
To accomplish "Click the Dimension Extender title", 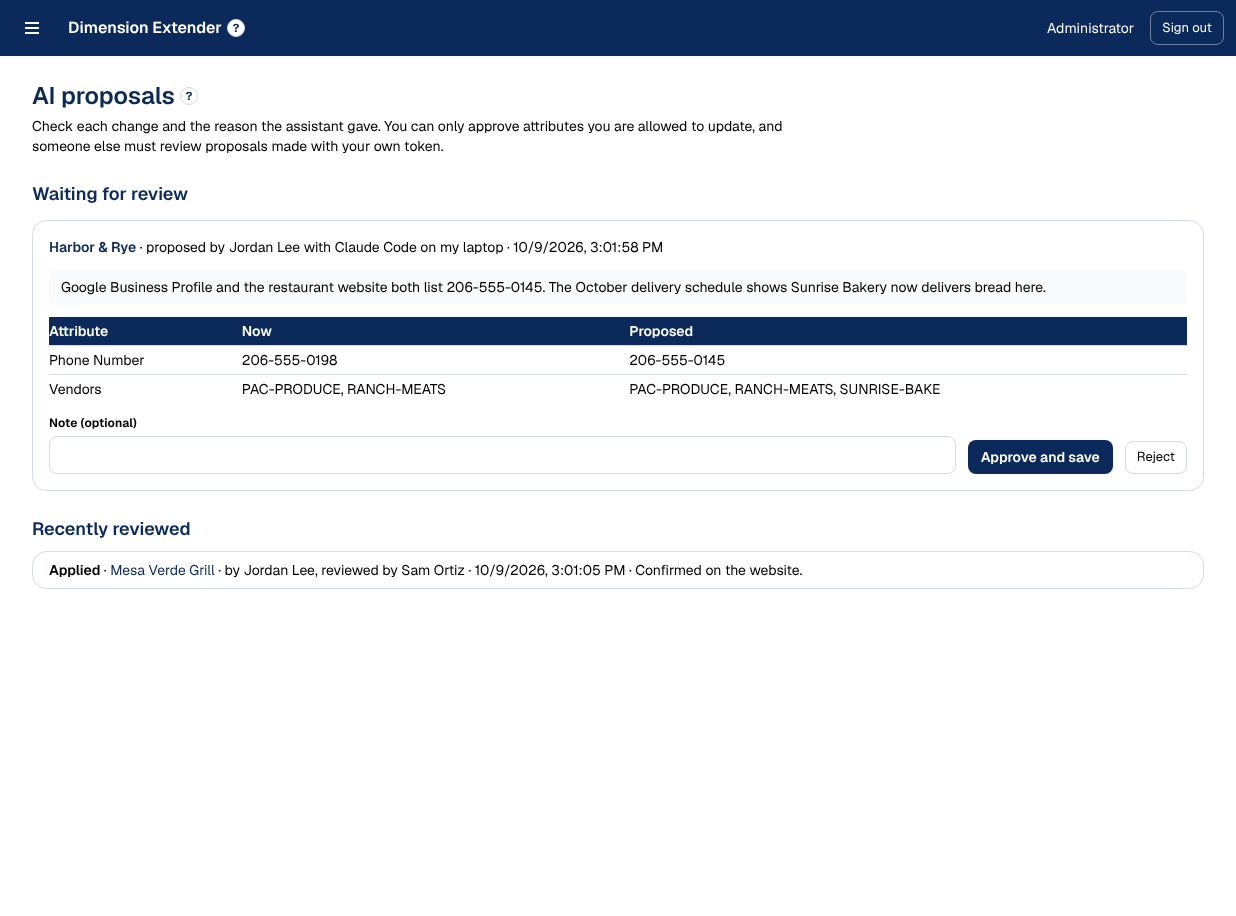I will [144, 28].
